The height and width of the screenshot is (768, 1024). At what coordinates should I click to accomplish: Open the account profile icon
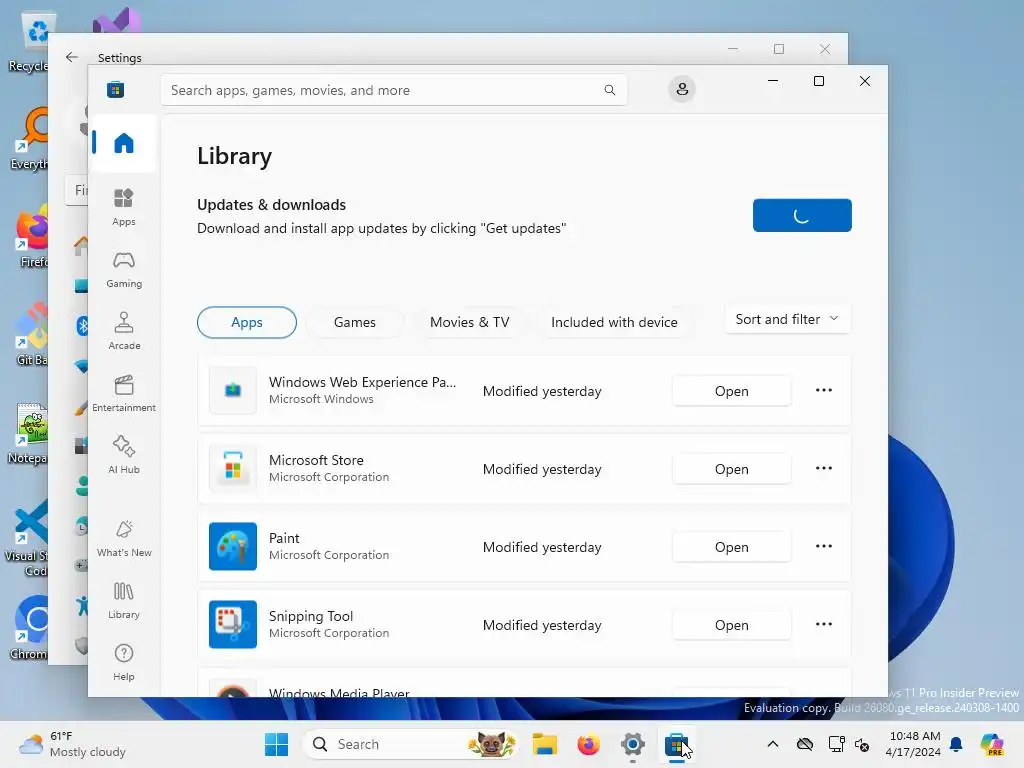682,89
